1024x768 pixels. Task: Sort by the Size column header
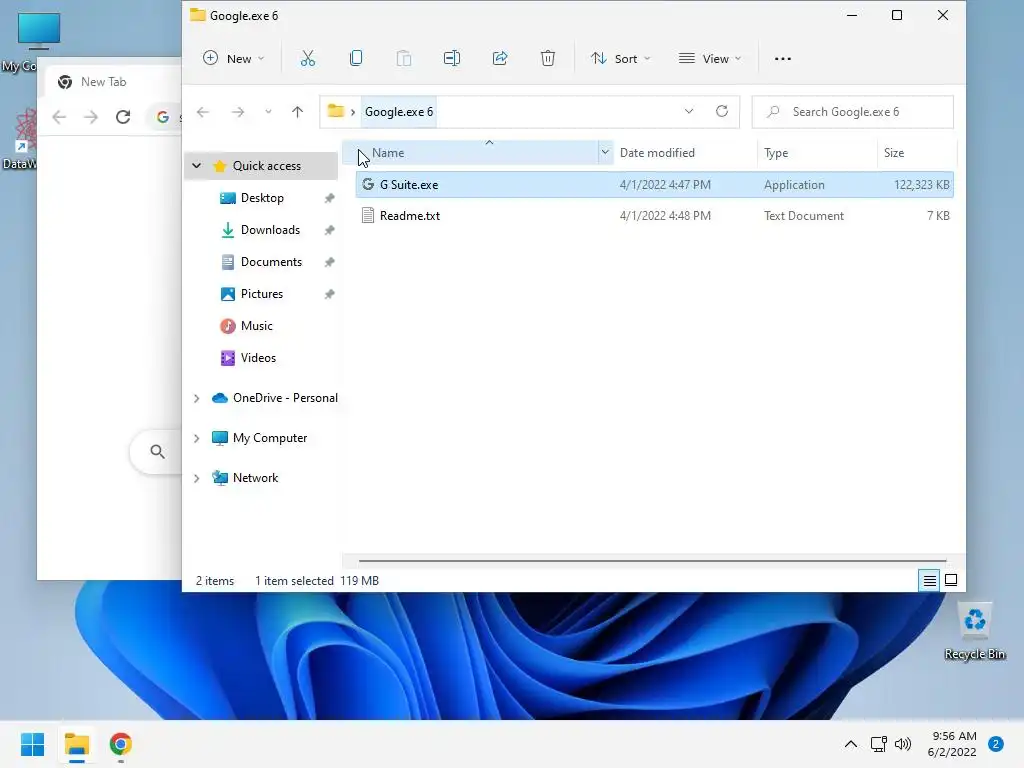894,153
